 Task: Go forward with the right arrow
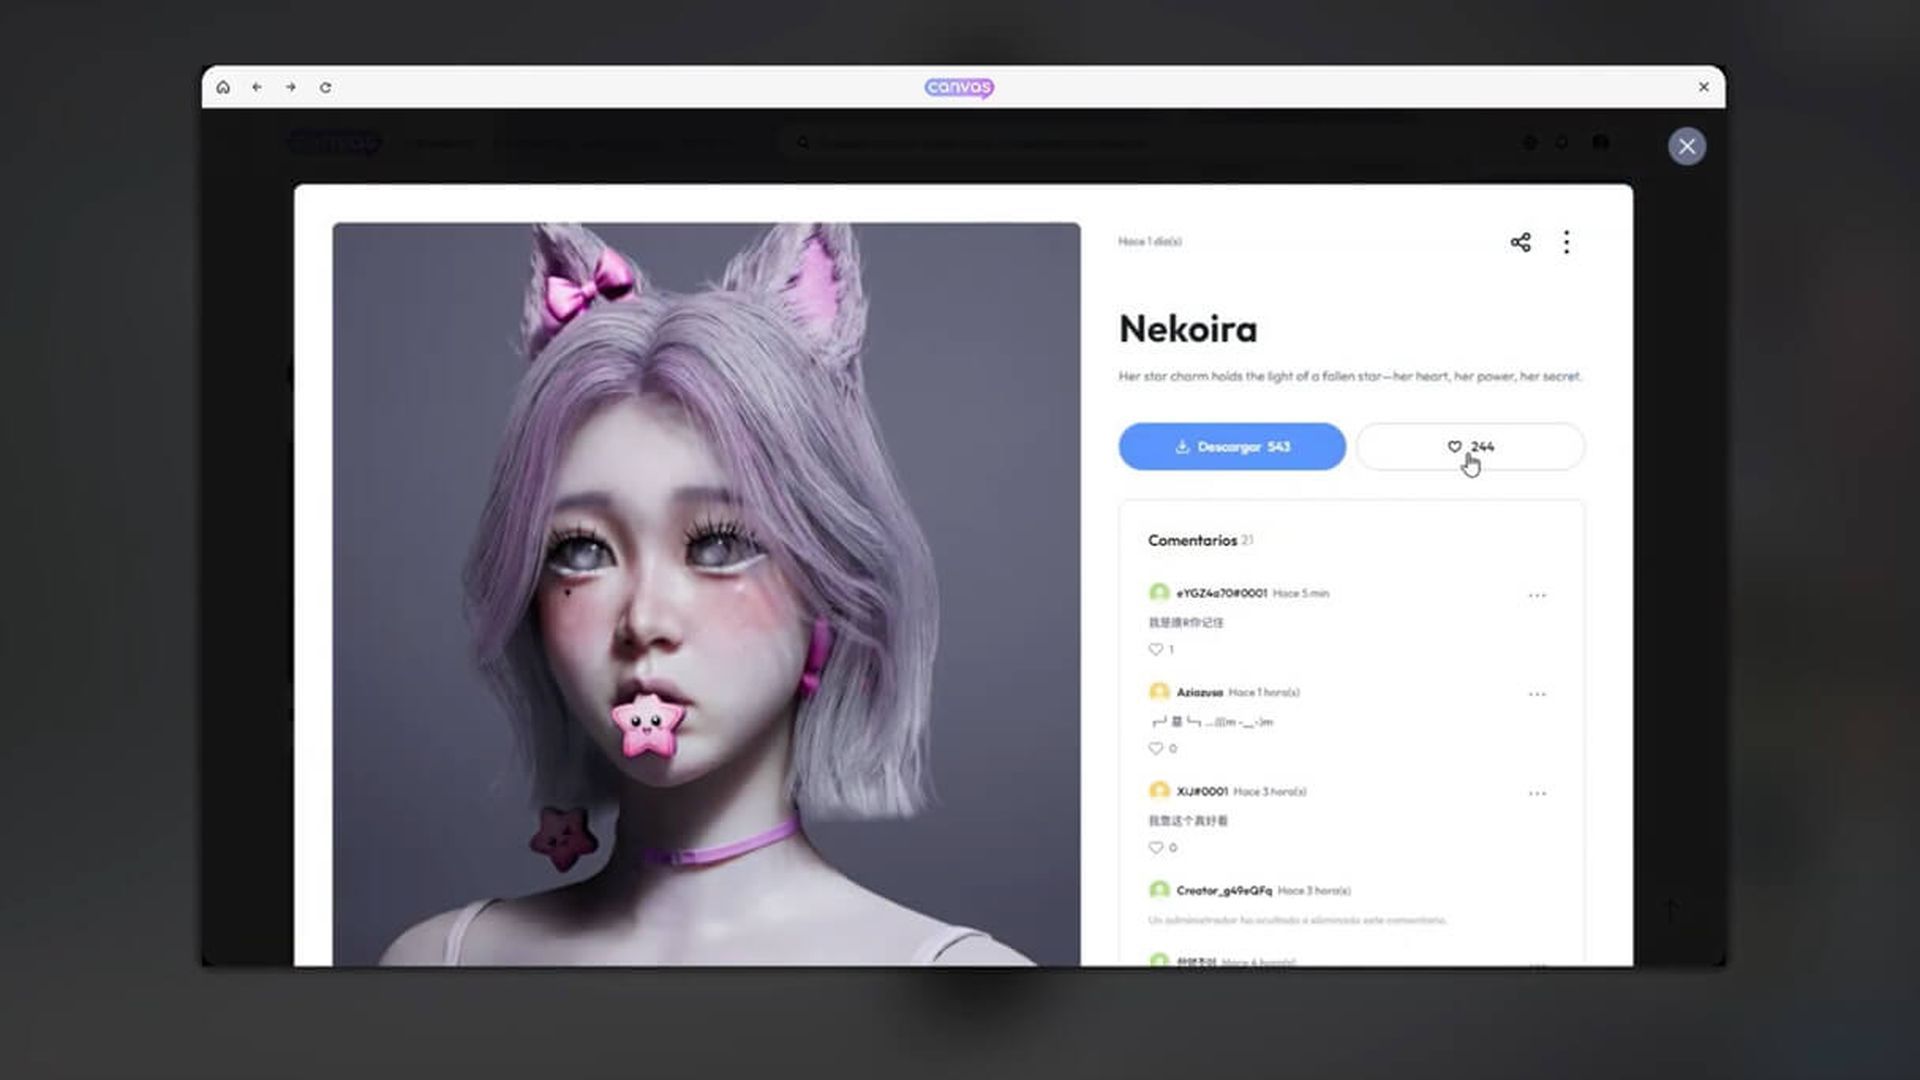[x=291, y=87]
